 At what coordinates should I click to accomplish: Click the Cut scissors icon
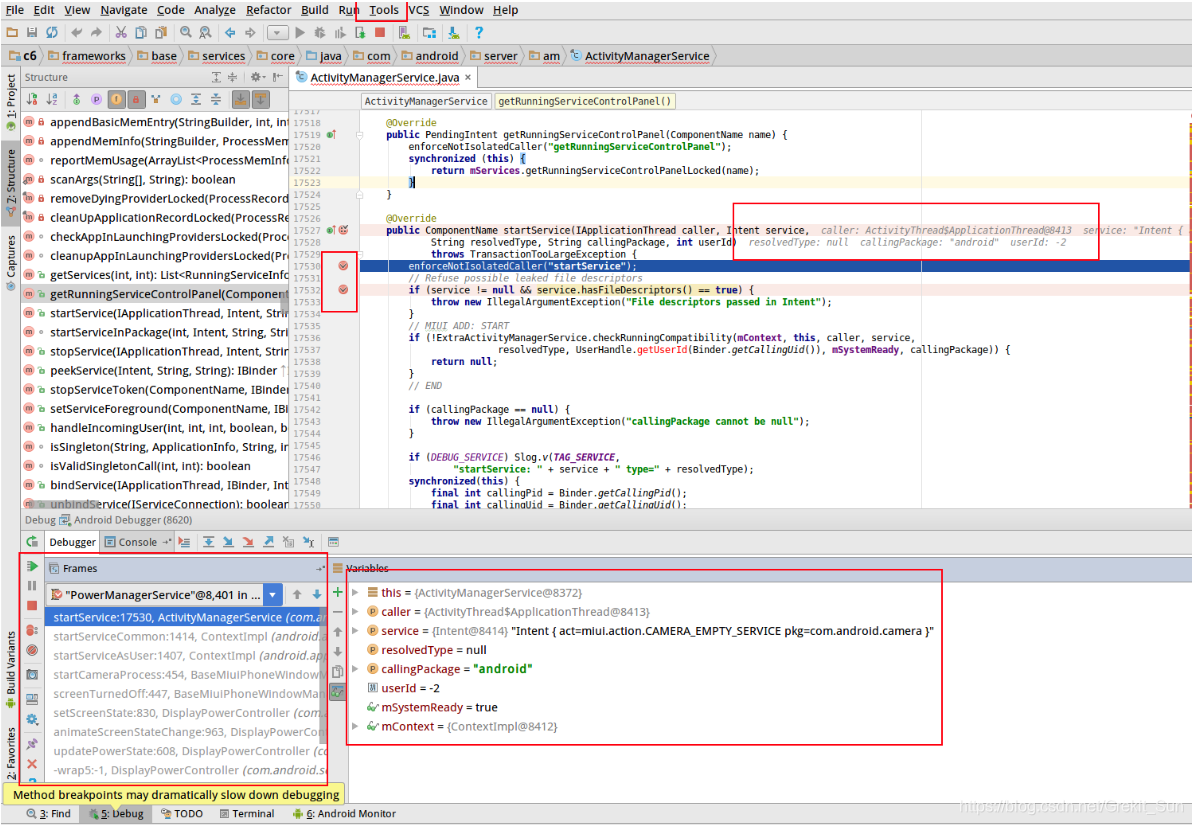[121, 33]
